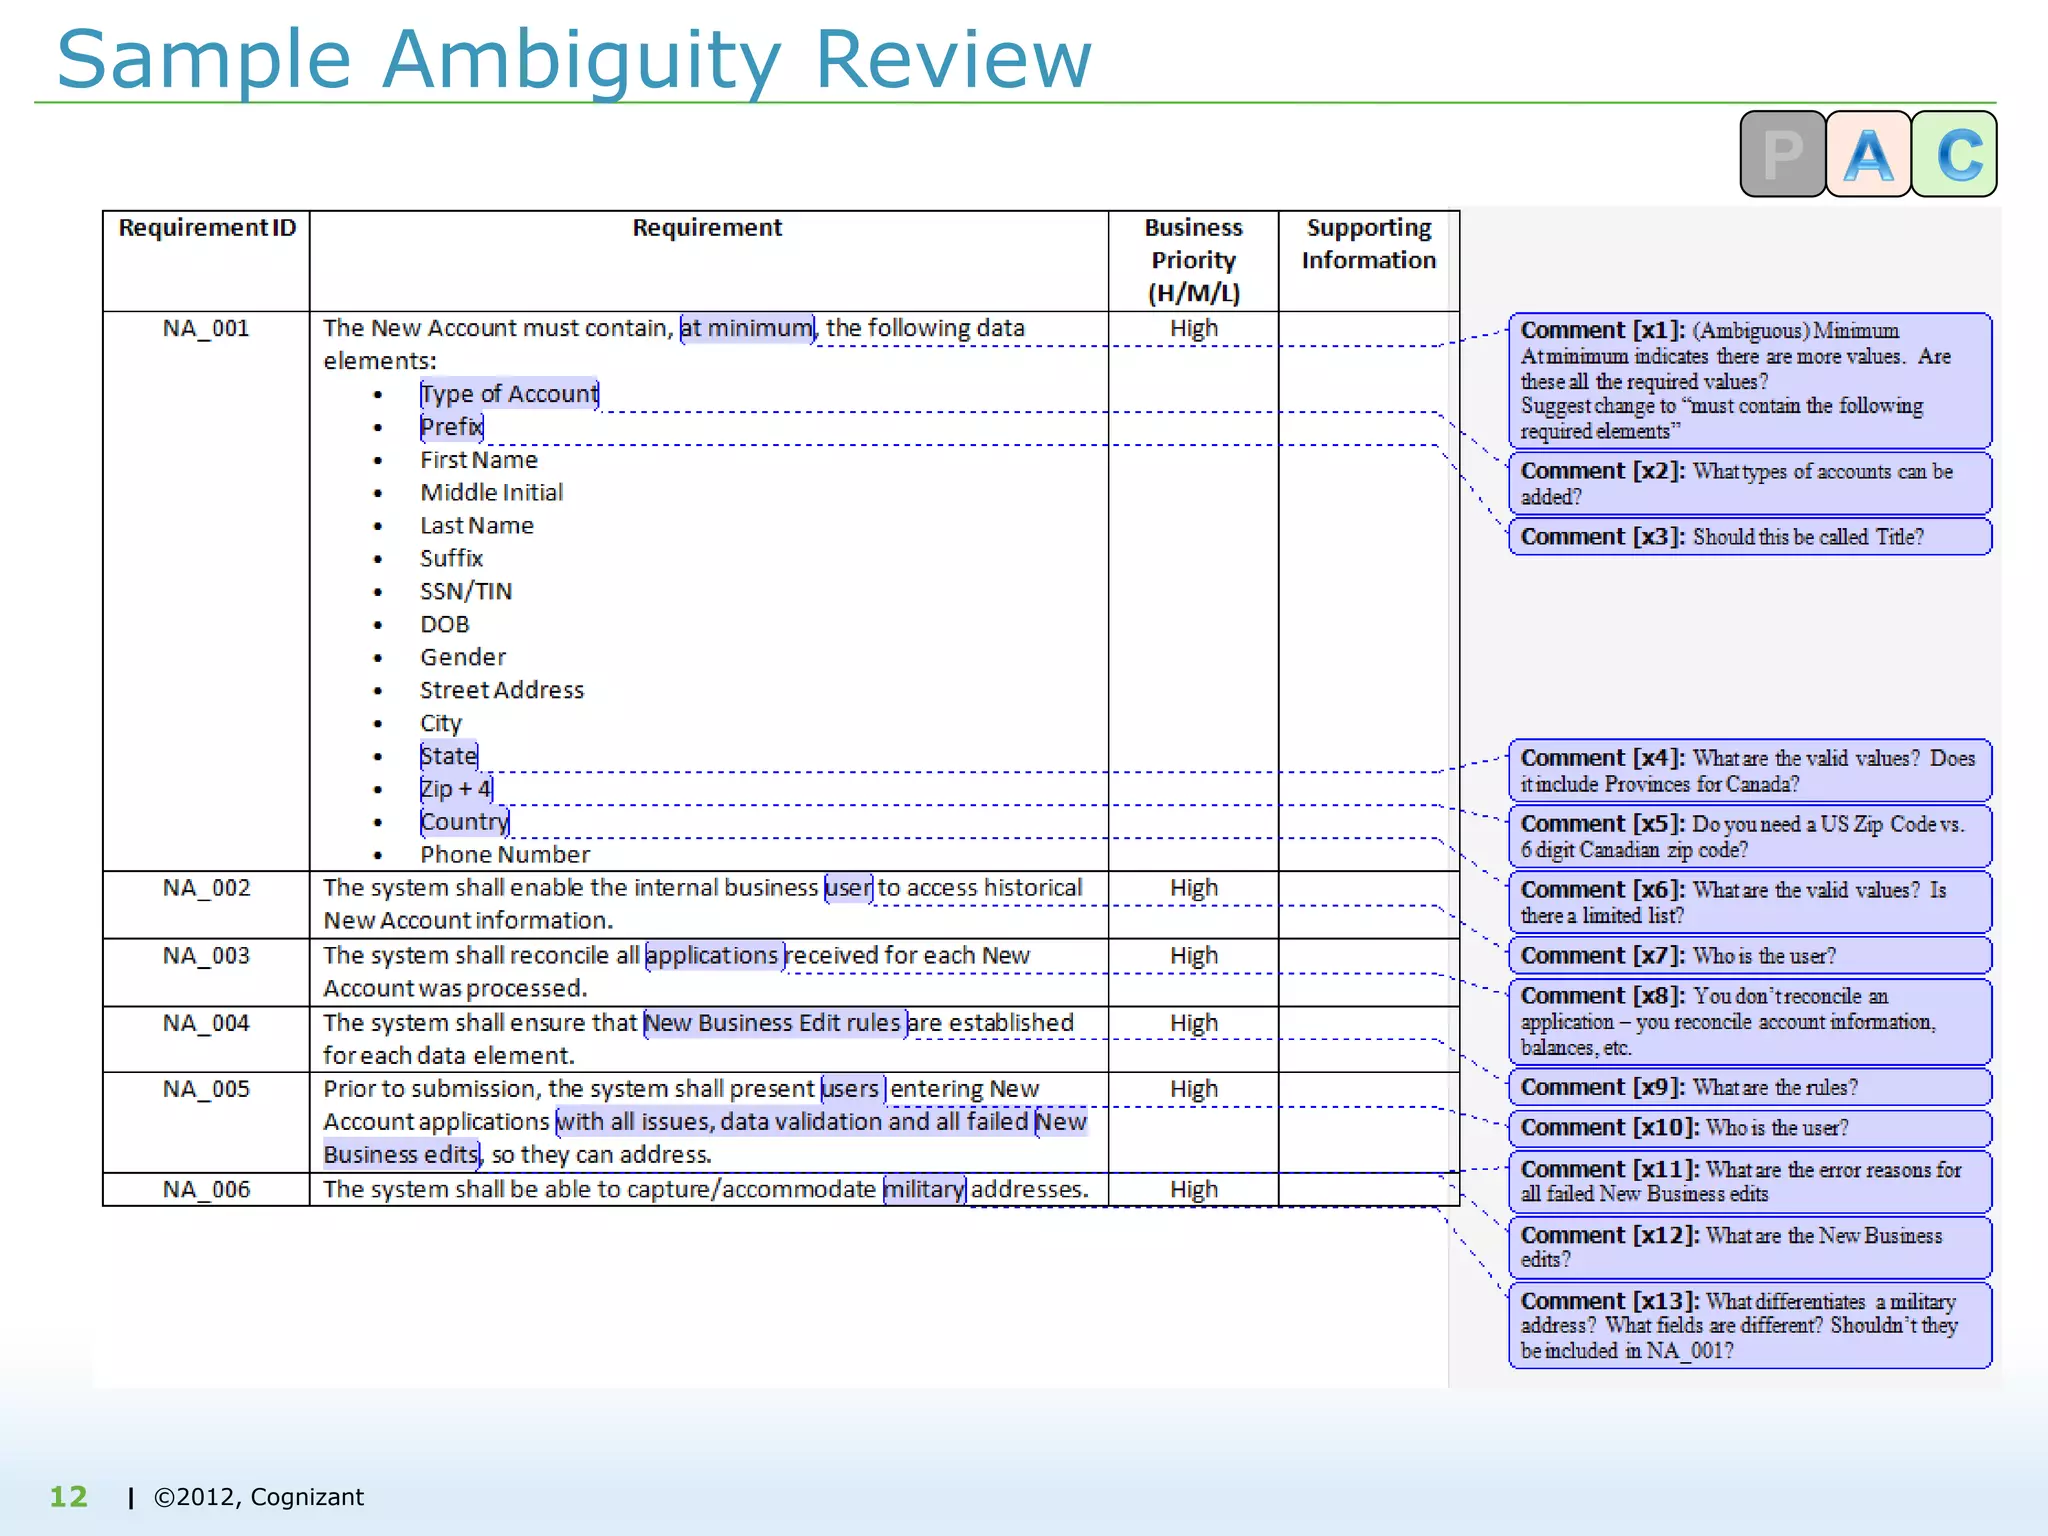Select the highlighted 'Zip + 4' item
The image size is (2048, 1536).
coord(456,789)
